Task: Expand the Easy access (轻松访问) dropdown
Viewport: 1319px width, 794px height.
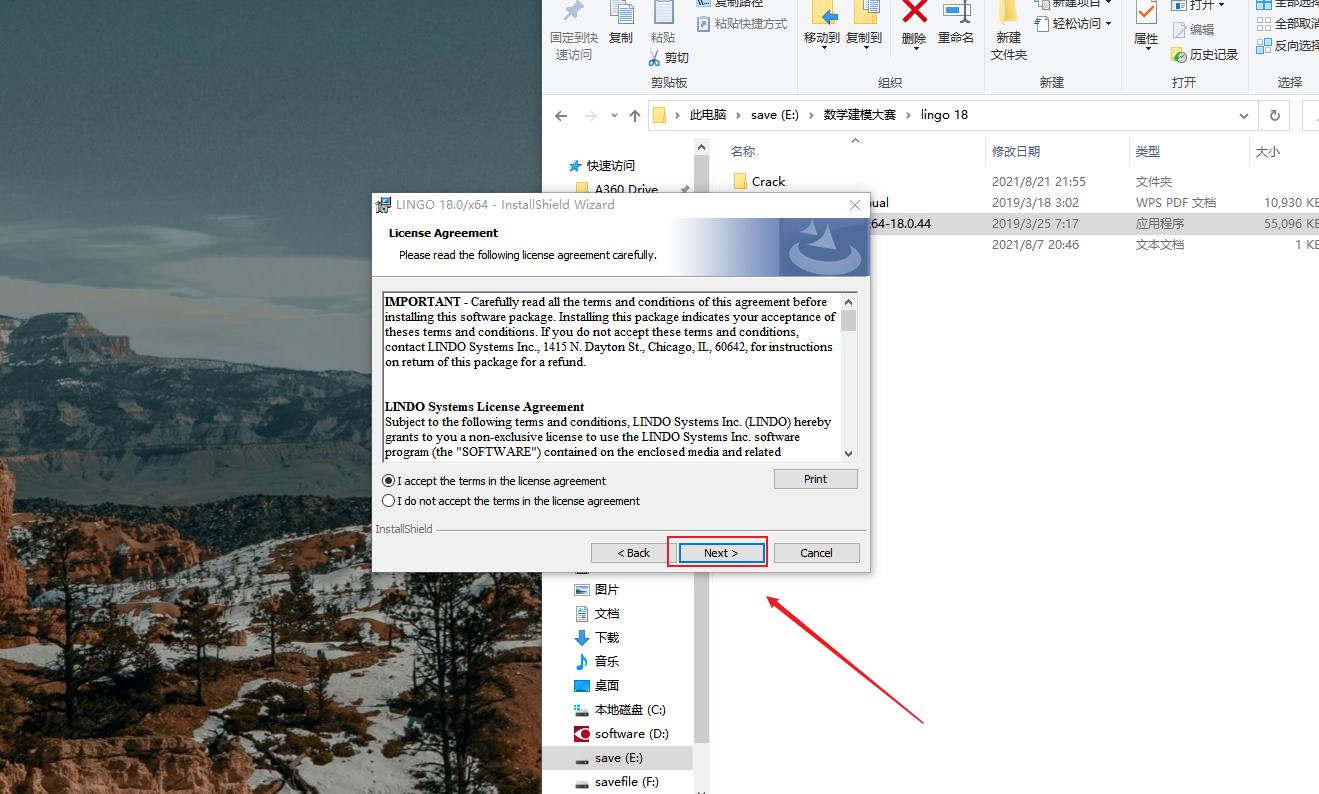Action: [x=1109, y=23]
